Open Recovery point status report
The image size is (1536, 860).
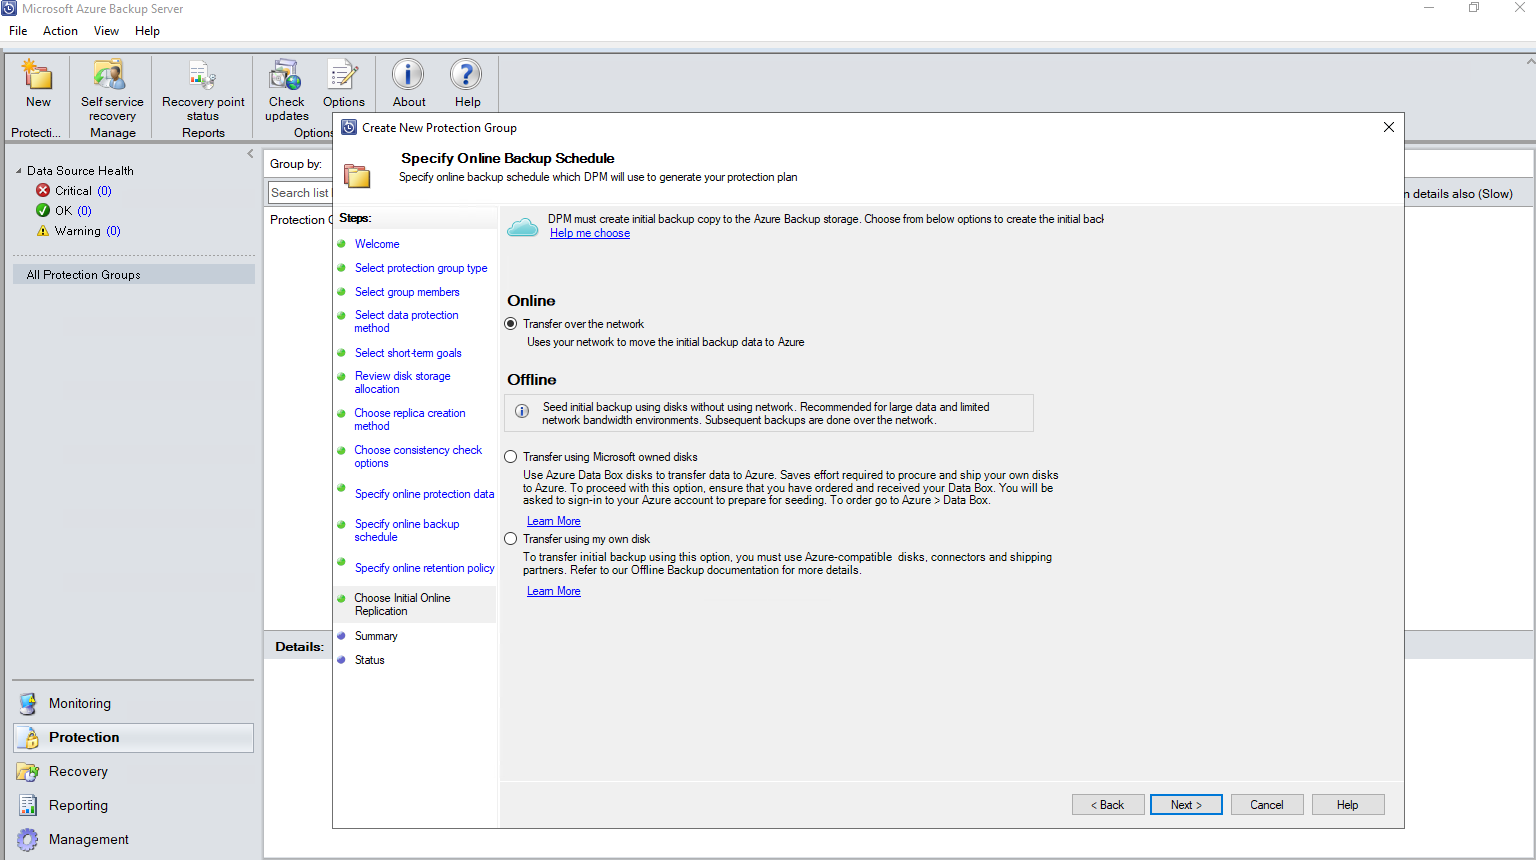tap(202, 75)
